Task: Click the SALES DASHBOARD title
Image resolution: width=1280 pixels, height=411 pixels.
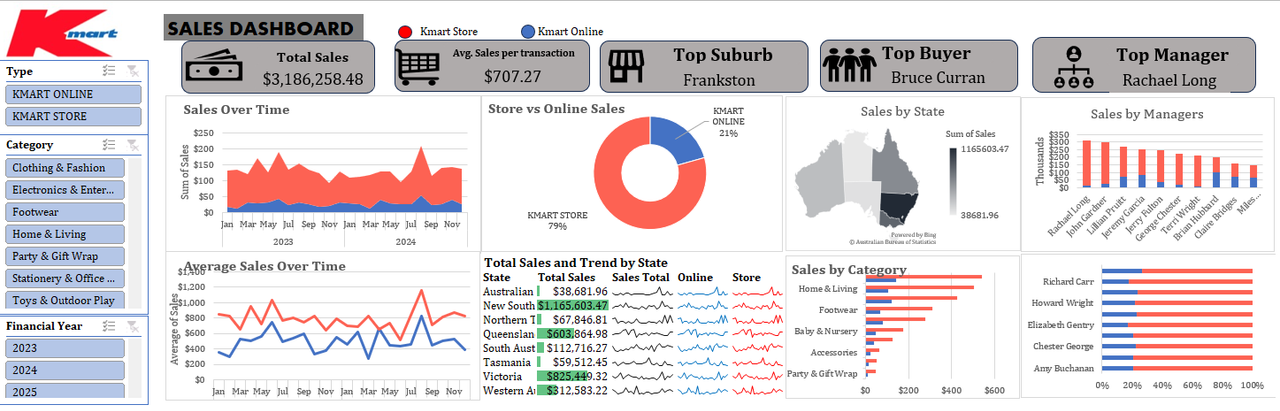Action: pyautogui.click(x=259, y=29)
